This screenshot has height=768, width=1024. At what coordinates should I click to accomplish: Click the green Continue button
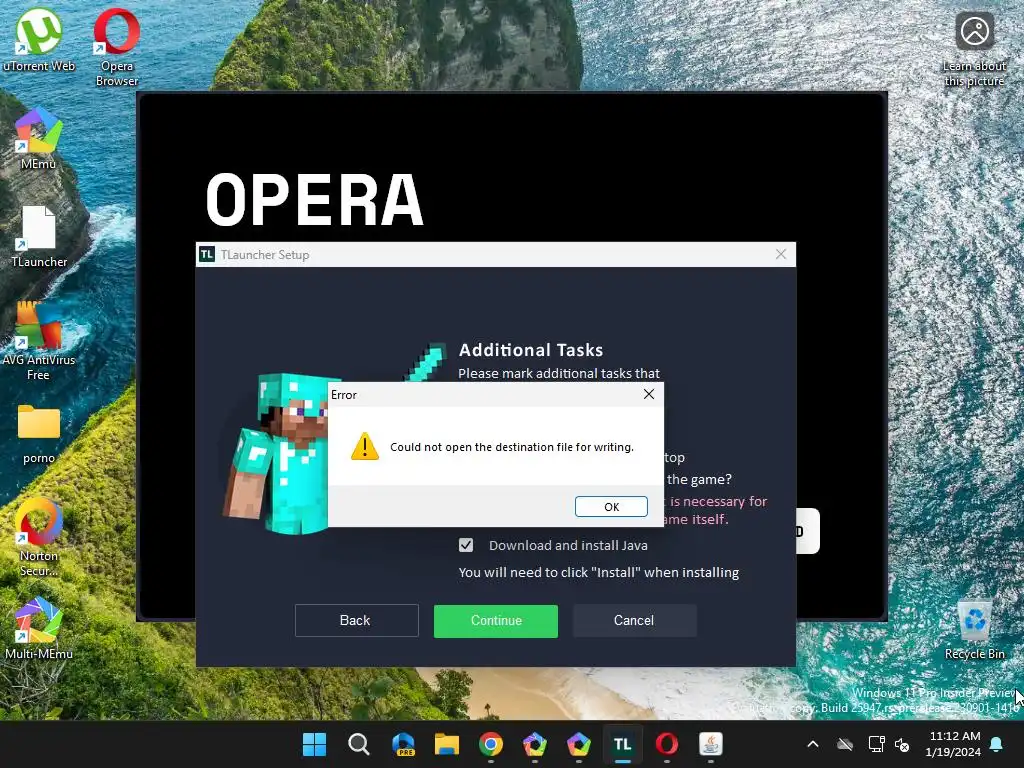pyautogui.click(x=496, y=621)
